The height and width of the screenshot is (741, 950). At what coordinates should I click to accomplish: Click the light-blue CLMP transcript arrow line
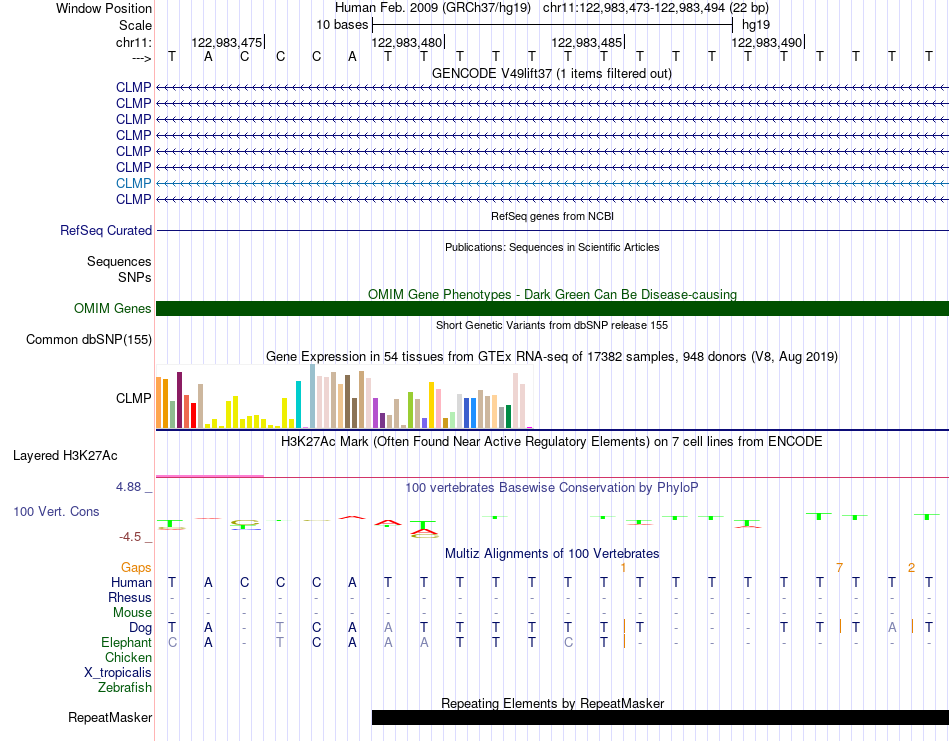point(552,183)
